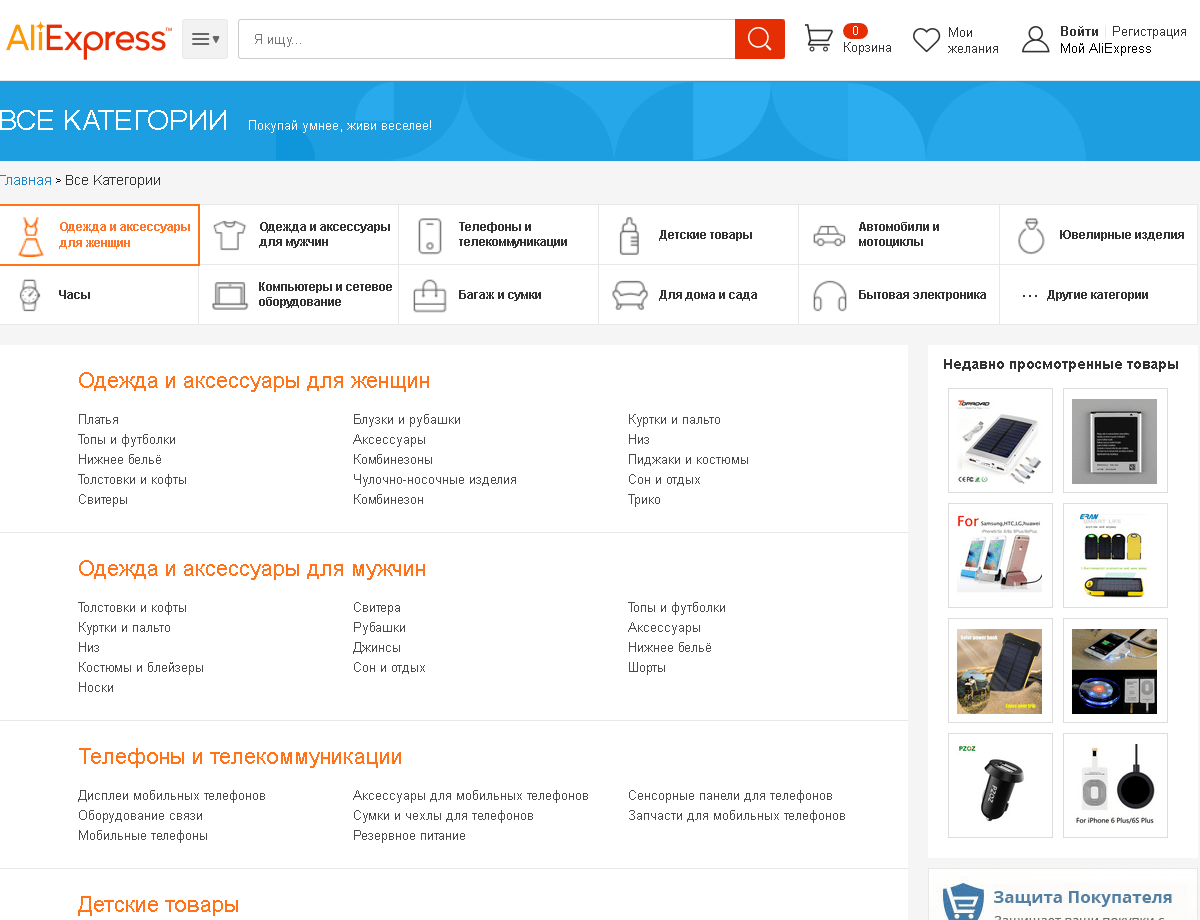Click the Мобильные телефоны link
This screenshot has height=920, width=1200.
click(x=143, y=835)
